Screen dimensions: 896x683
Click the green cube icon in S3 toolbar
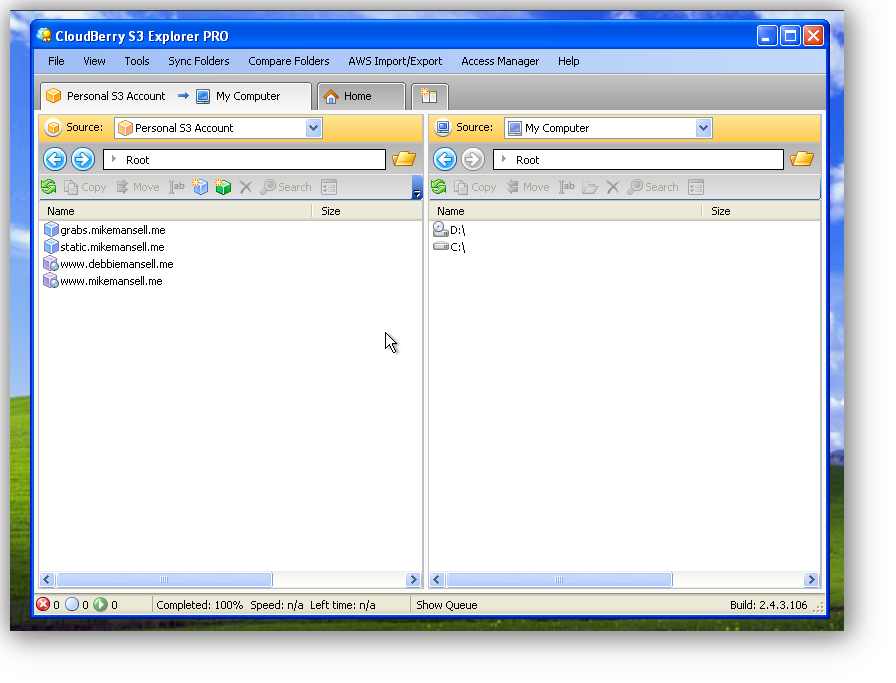tap(223, 187)
